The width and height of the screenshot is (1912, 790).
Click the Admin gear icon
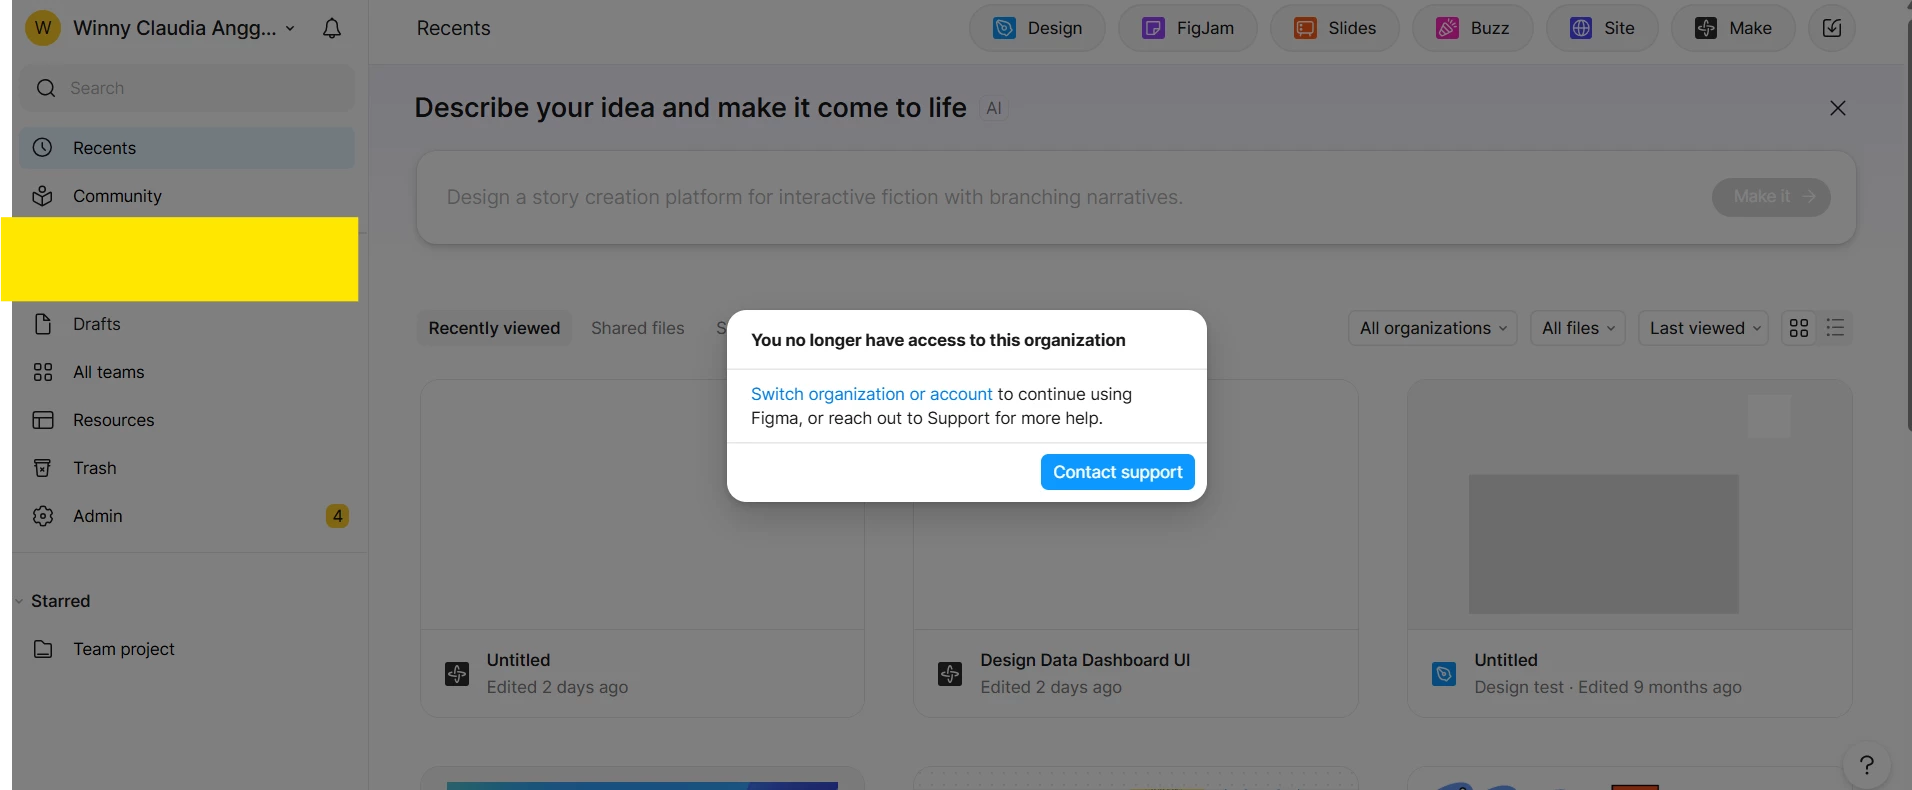tap(42, 516)
